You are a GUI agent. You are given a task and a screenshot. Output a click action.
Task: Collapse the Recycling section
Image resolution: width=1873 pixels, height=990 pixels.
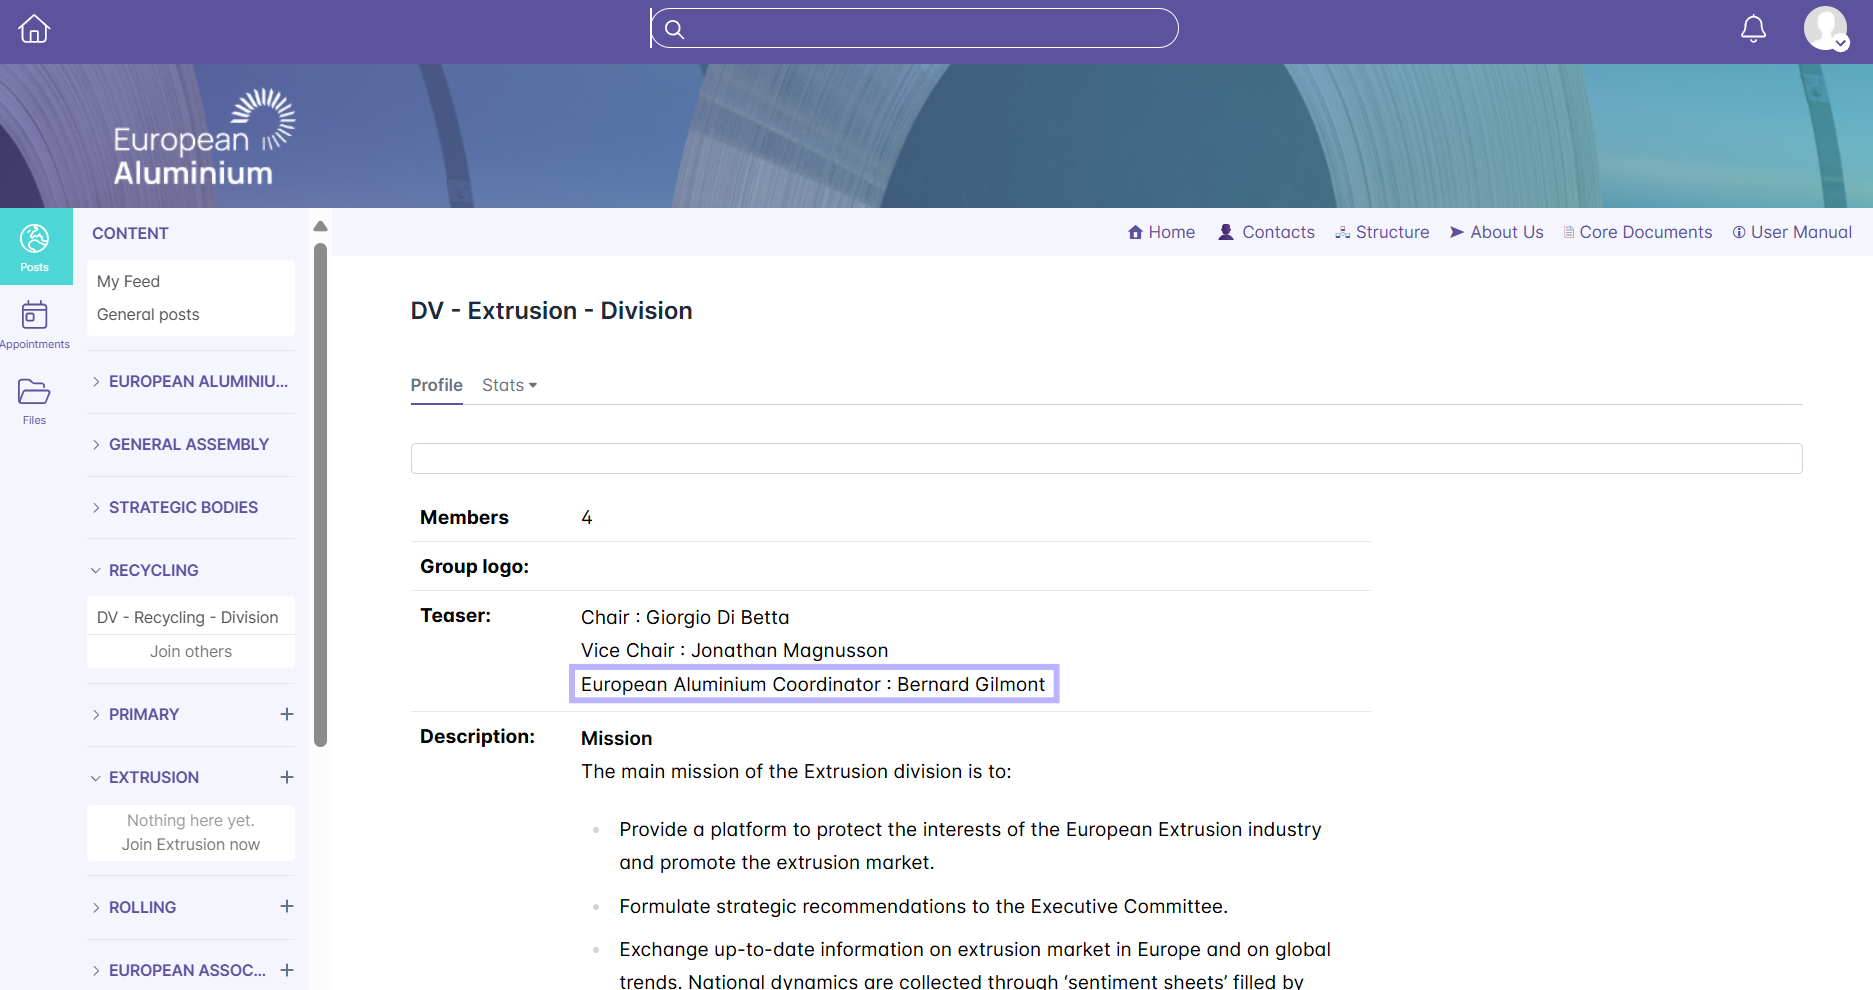pos(153,570)
